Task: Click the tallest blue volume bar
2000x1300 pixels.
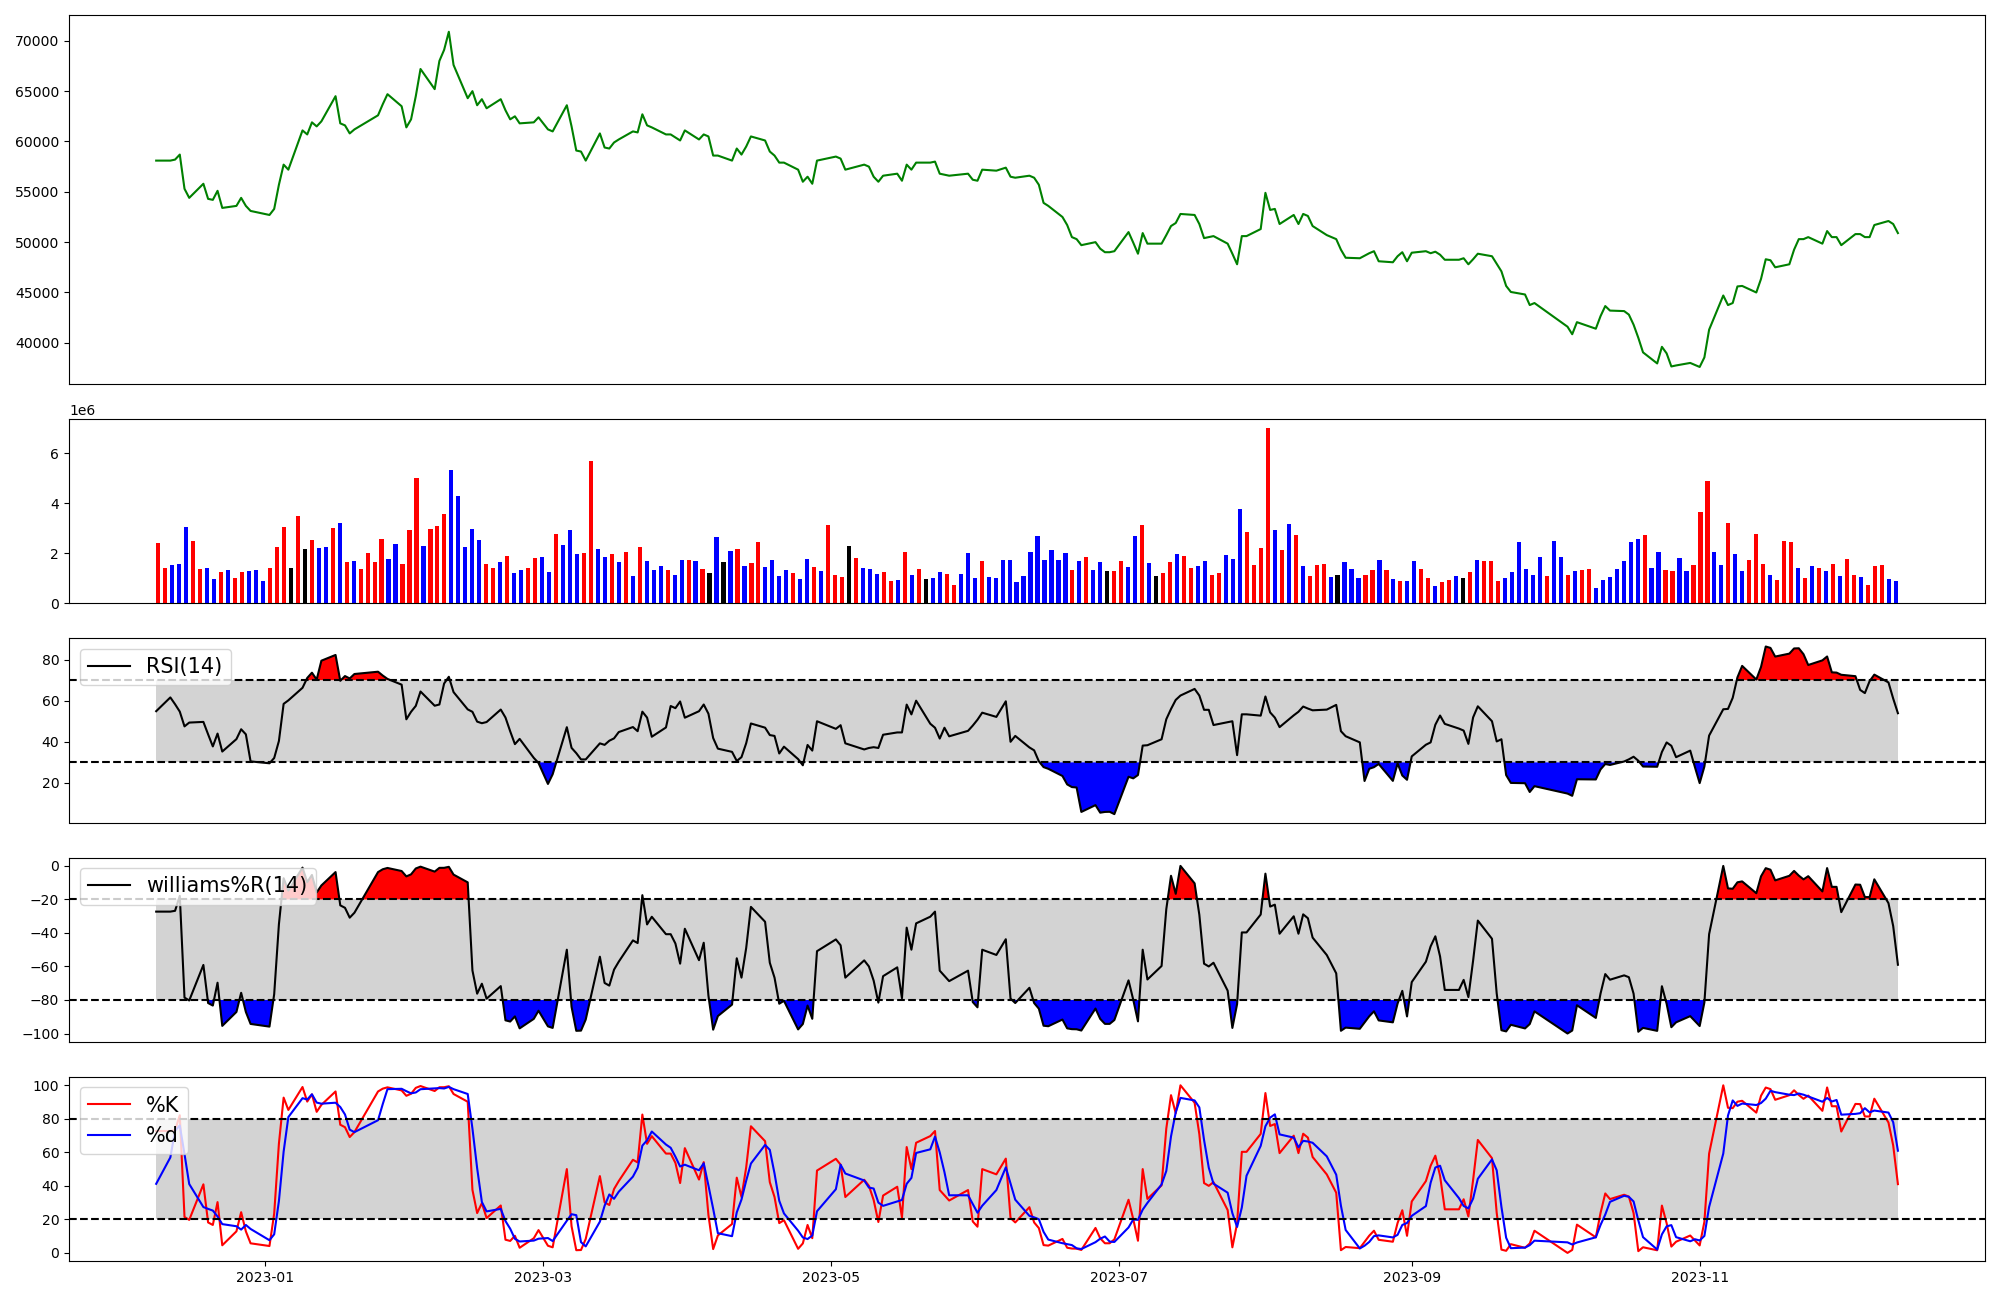Action: click(451, 536)
